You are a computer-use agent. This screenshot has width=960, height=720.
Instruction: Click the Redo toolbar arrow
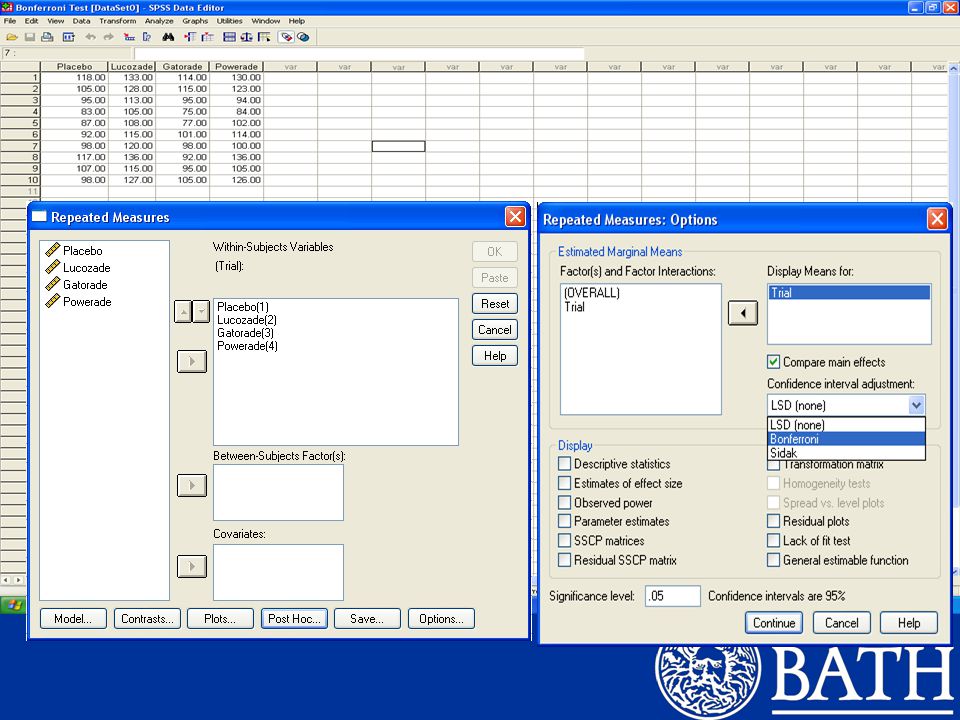pyautogui.click(x=109, y=37)
